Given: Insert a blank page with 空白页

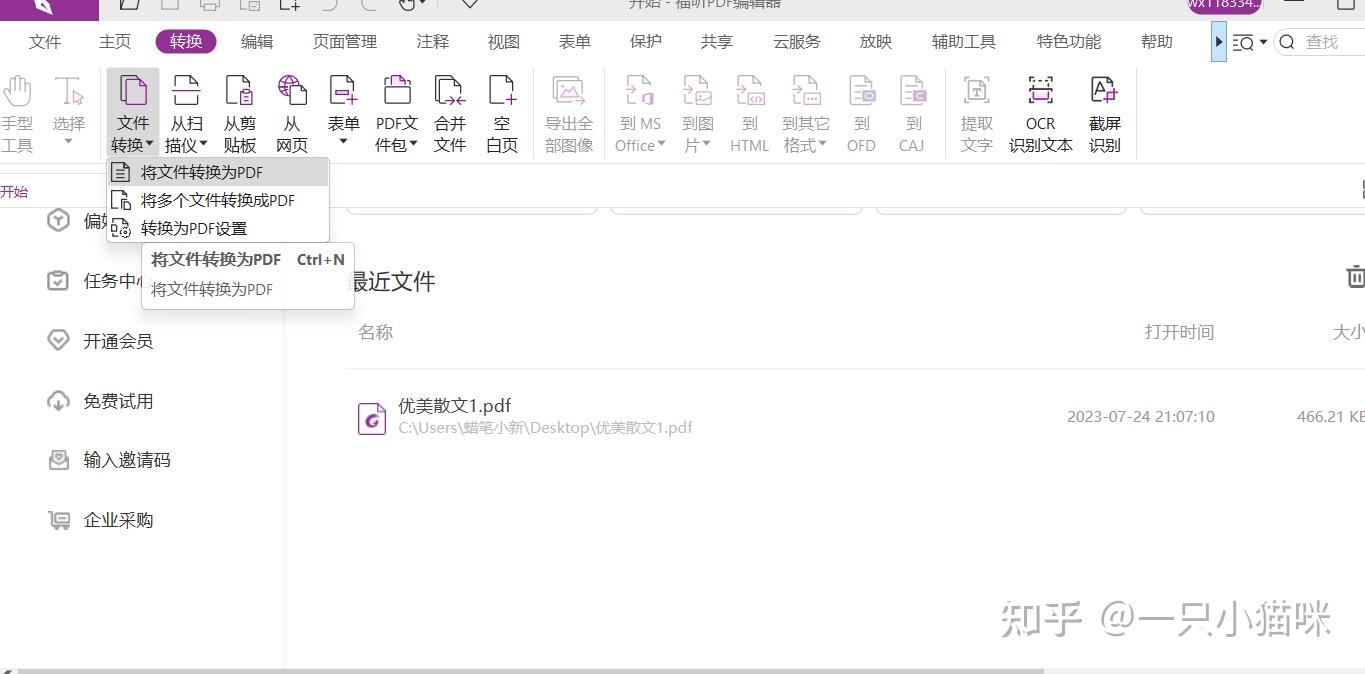Looking at the screenshot, I should (x=502, y=110).
